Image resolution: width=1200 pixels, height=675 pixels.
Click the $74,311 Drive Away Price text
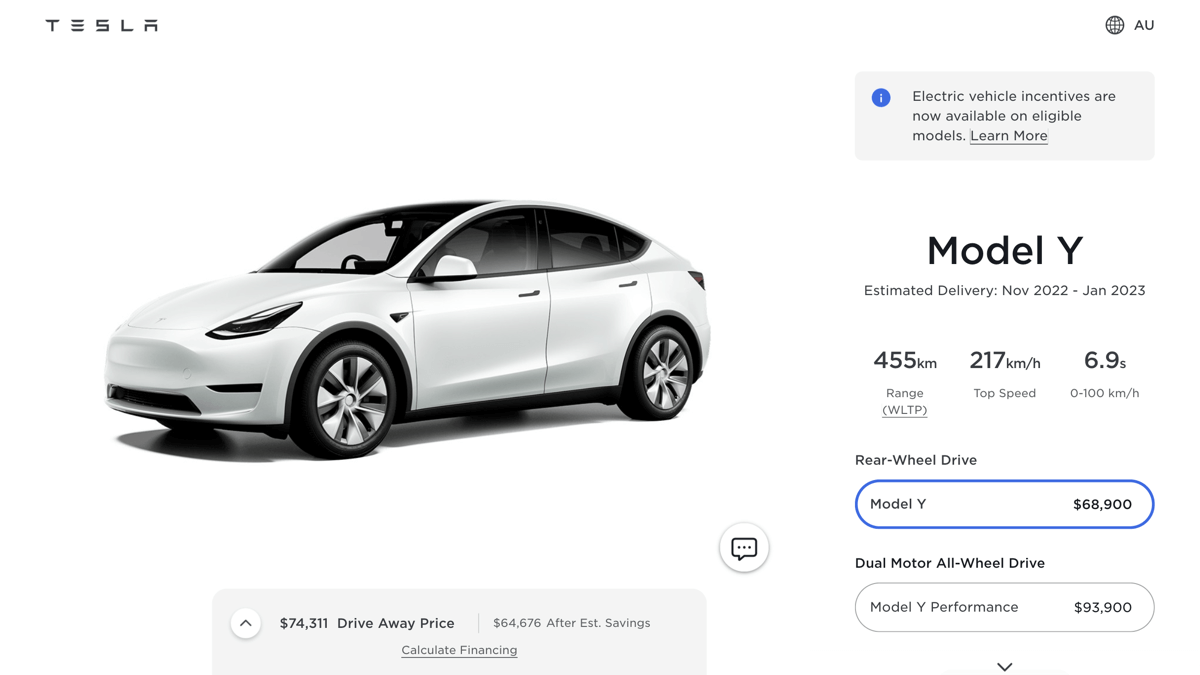[367, 623]
